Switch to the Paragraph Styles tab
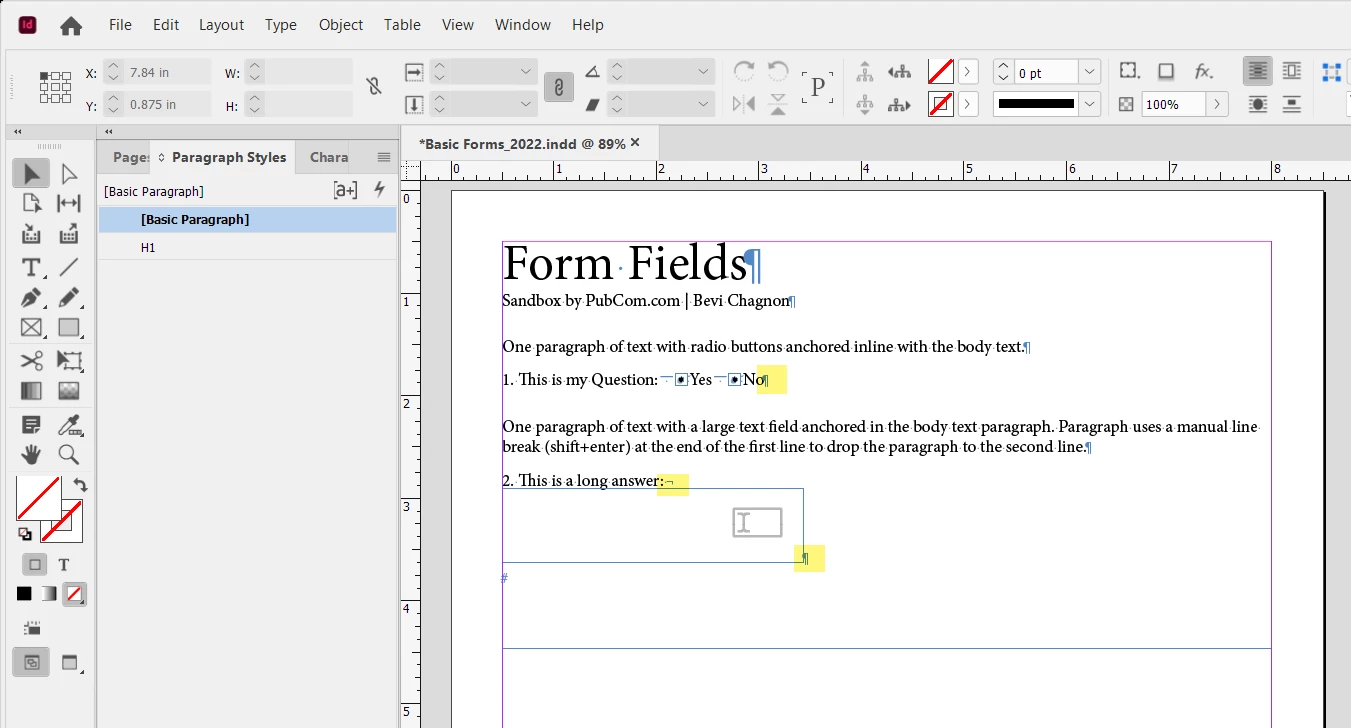The image size is (1351, 728). pyautogui.click(x=222, y=157)
